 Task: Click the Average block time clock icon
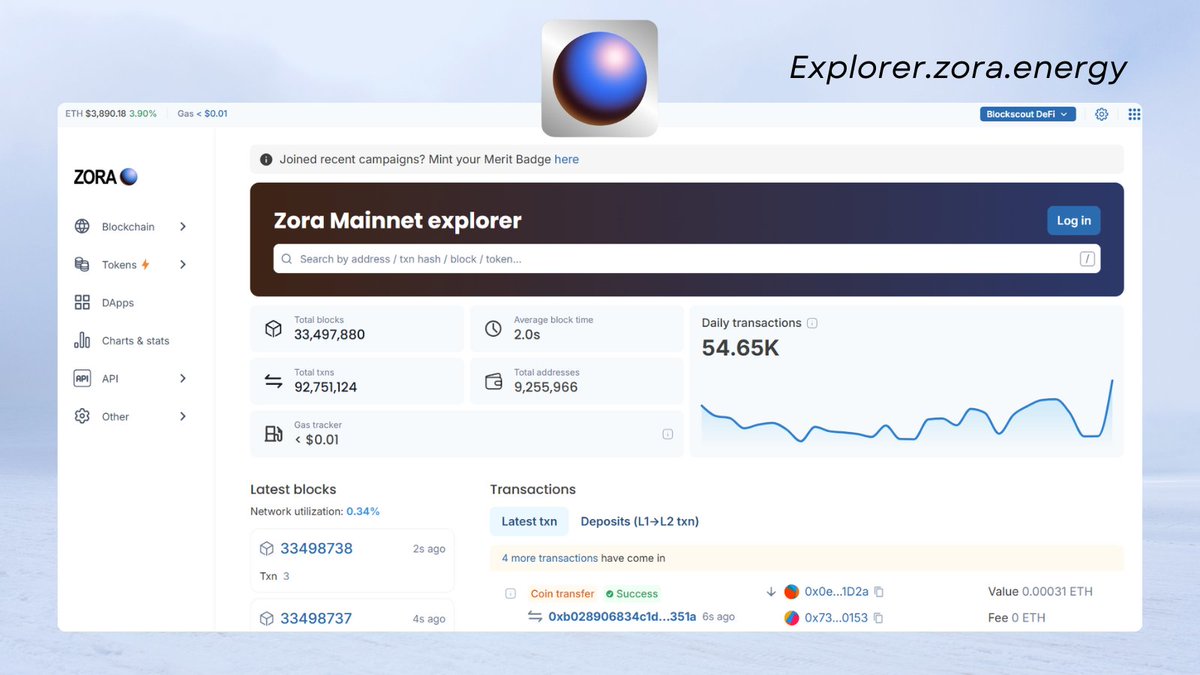point(493,329)
